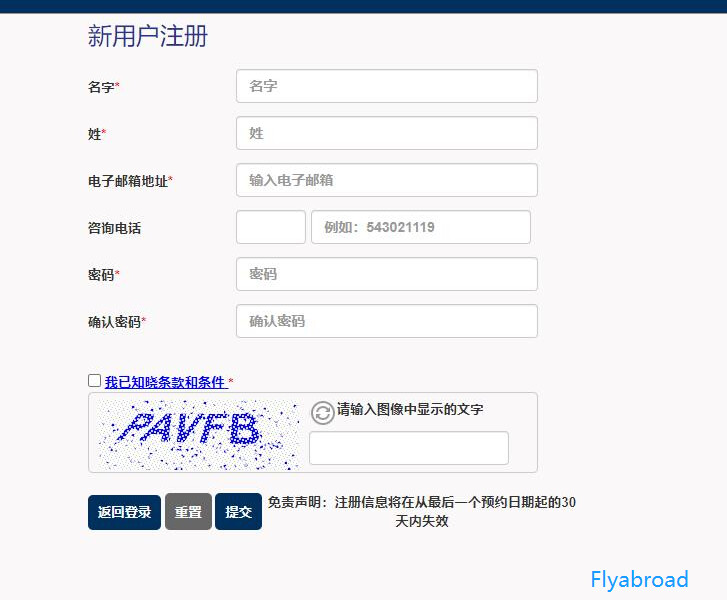Click the PAVFB captcha image
Viewport: 727px width, 600px height.
coord(198,434)
